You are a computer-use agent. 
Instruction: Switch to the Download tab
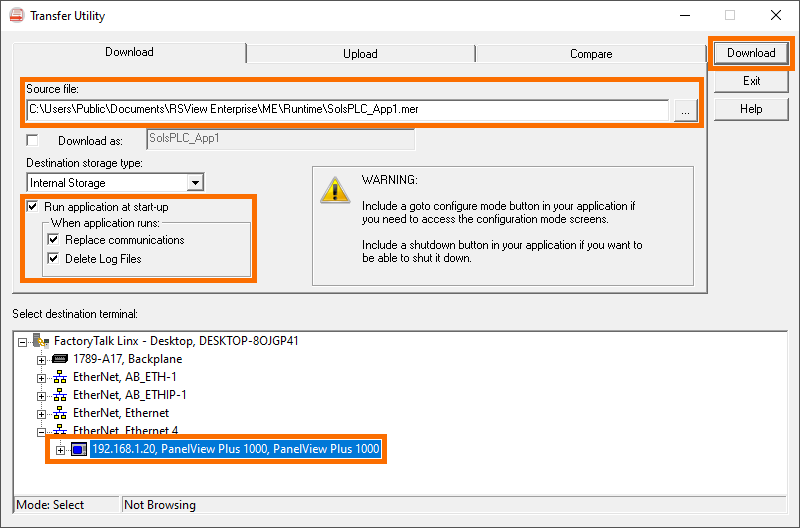[129, 52]
